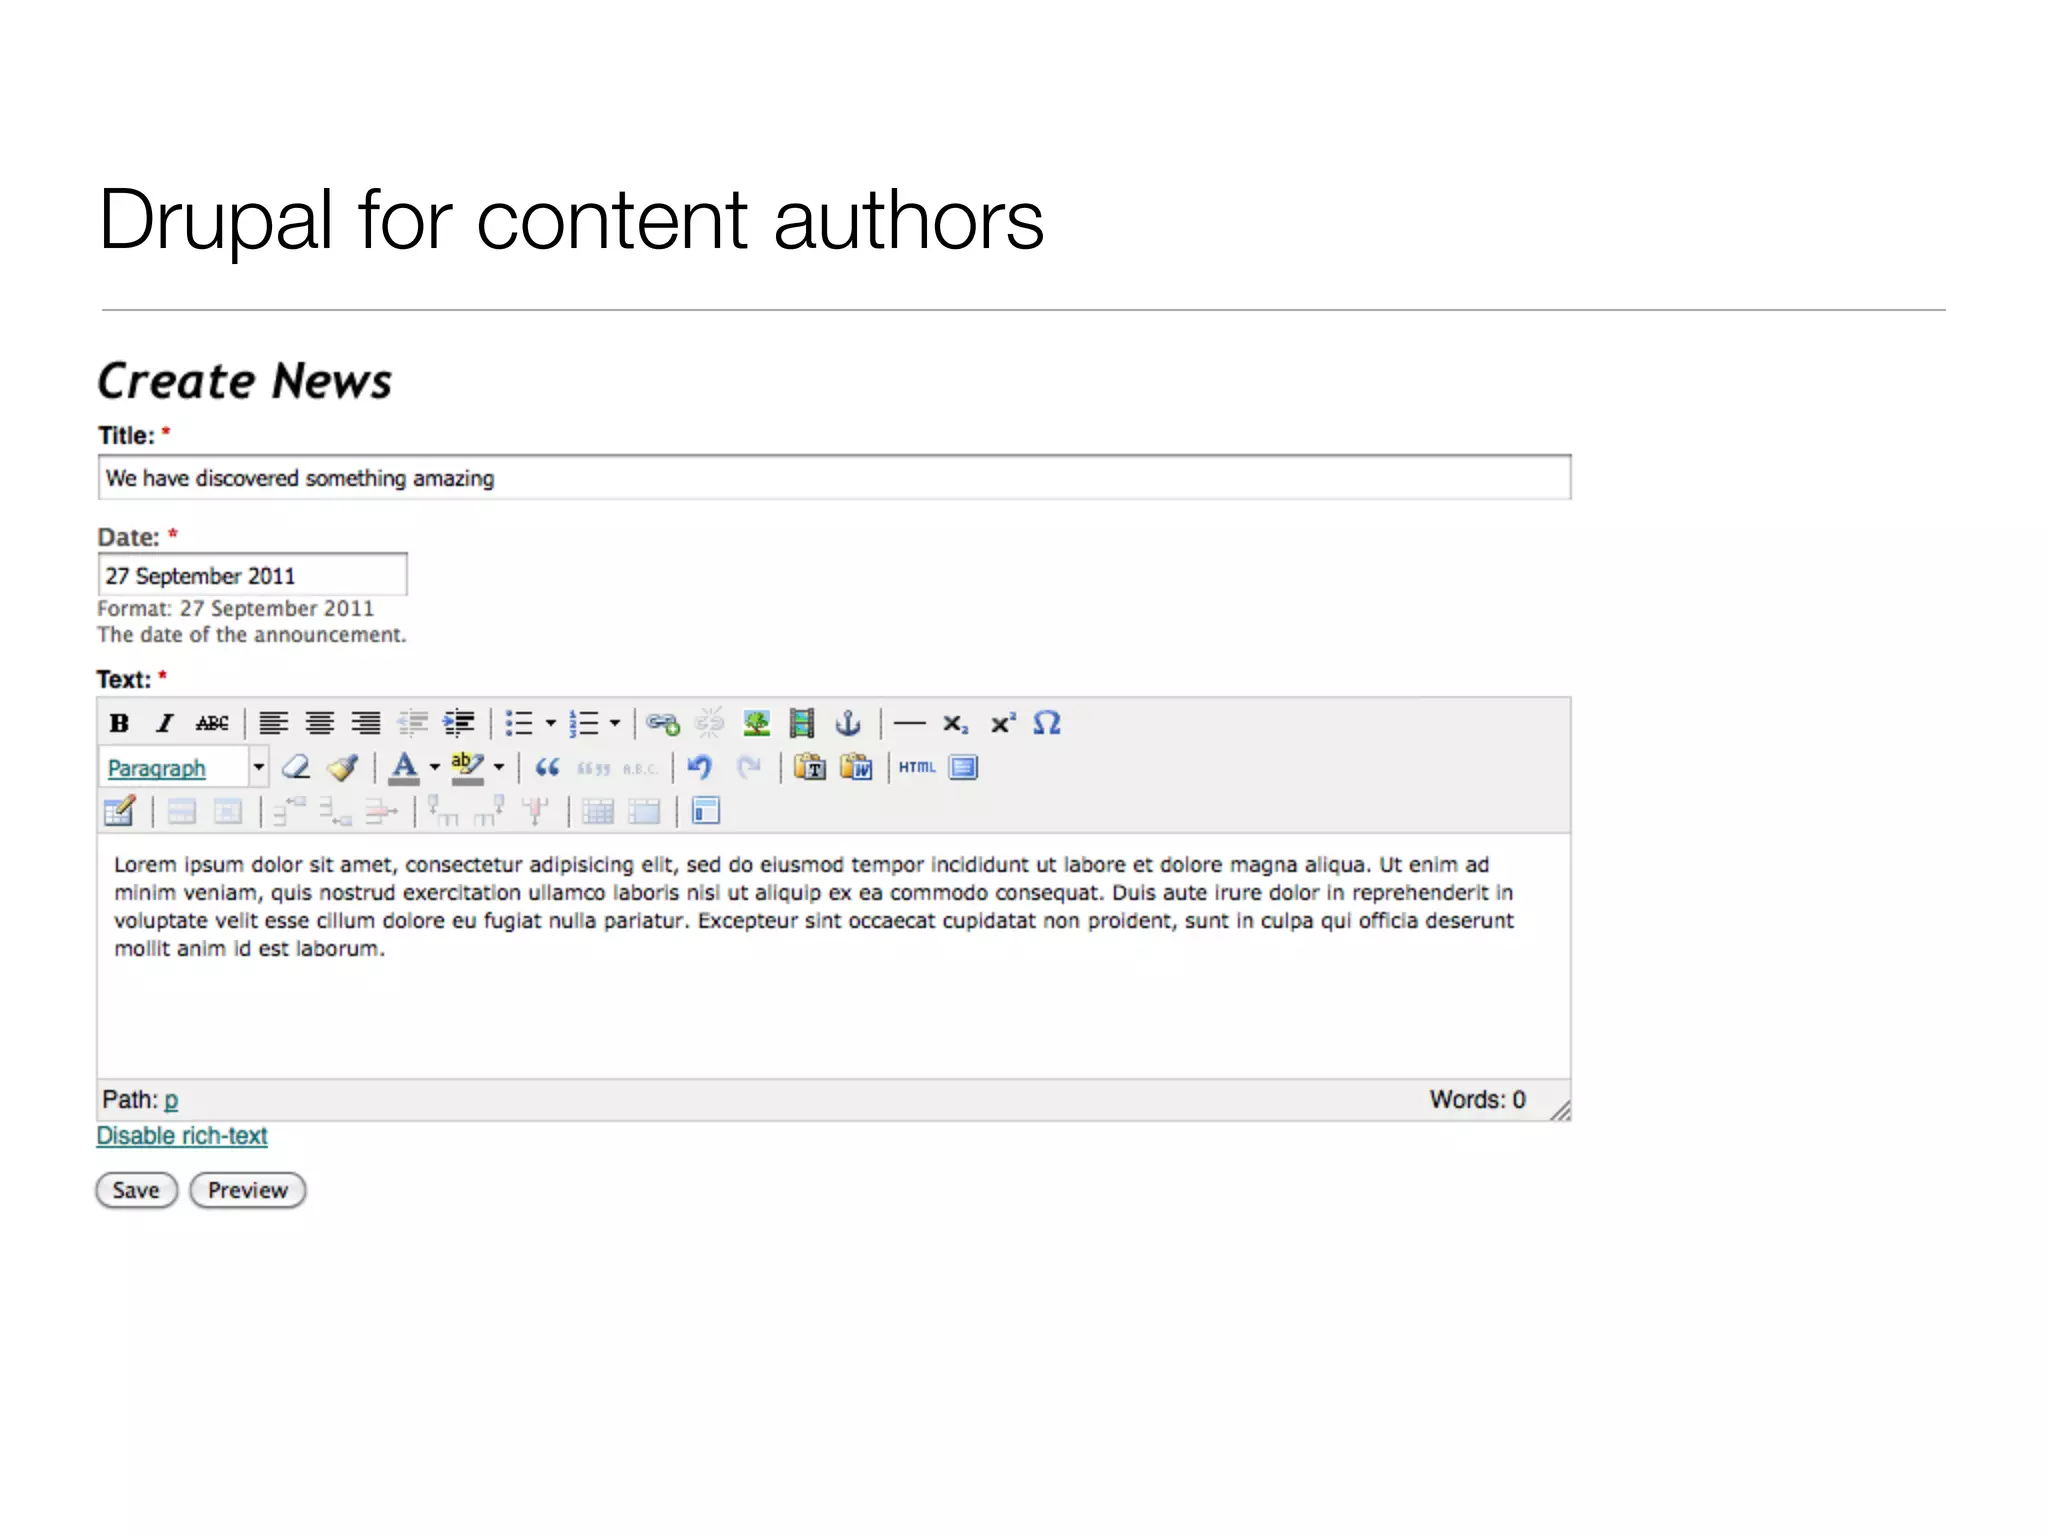The width and height of the screenshot is (2048, 1536).
Task: Delete the table column
Action: 535,811
